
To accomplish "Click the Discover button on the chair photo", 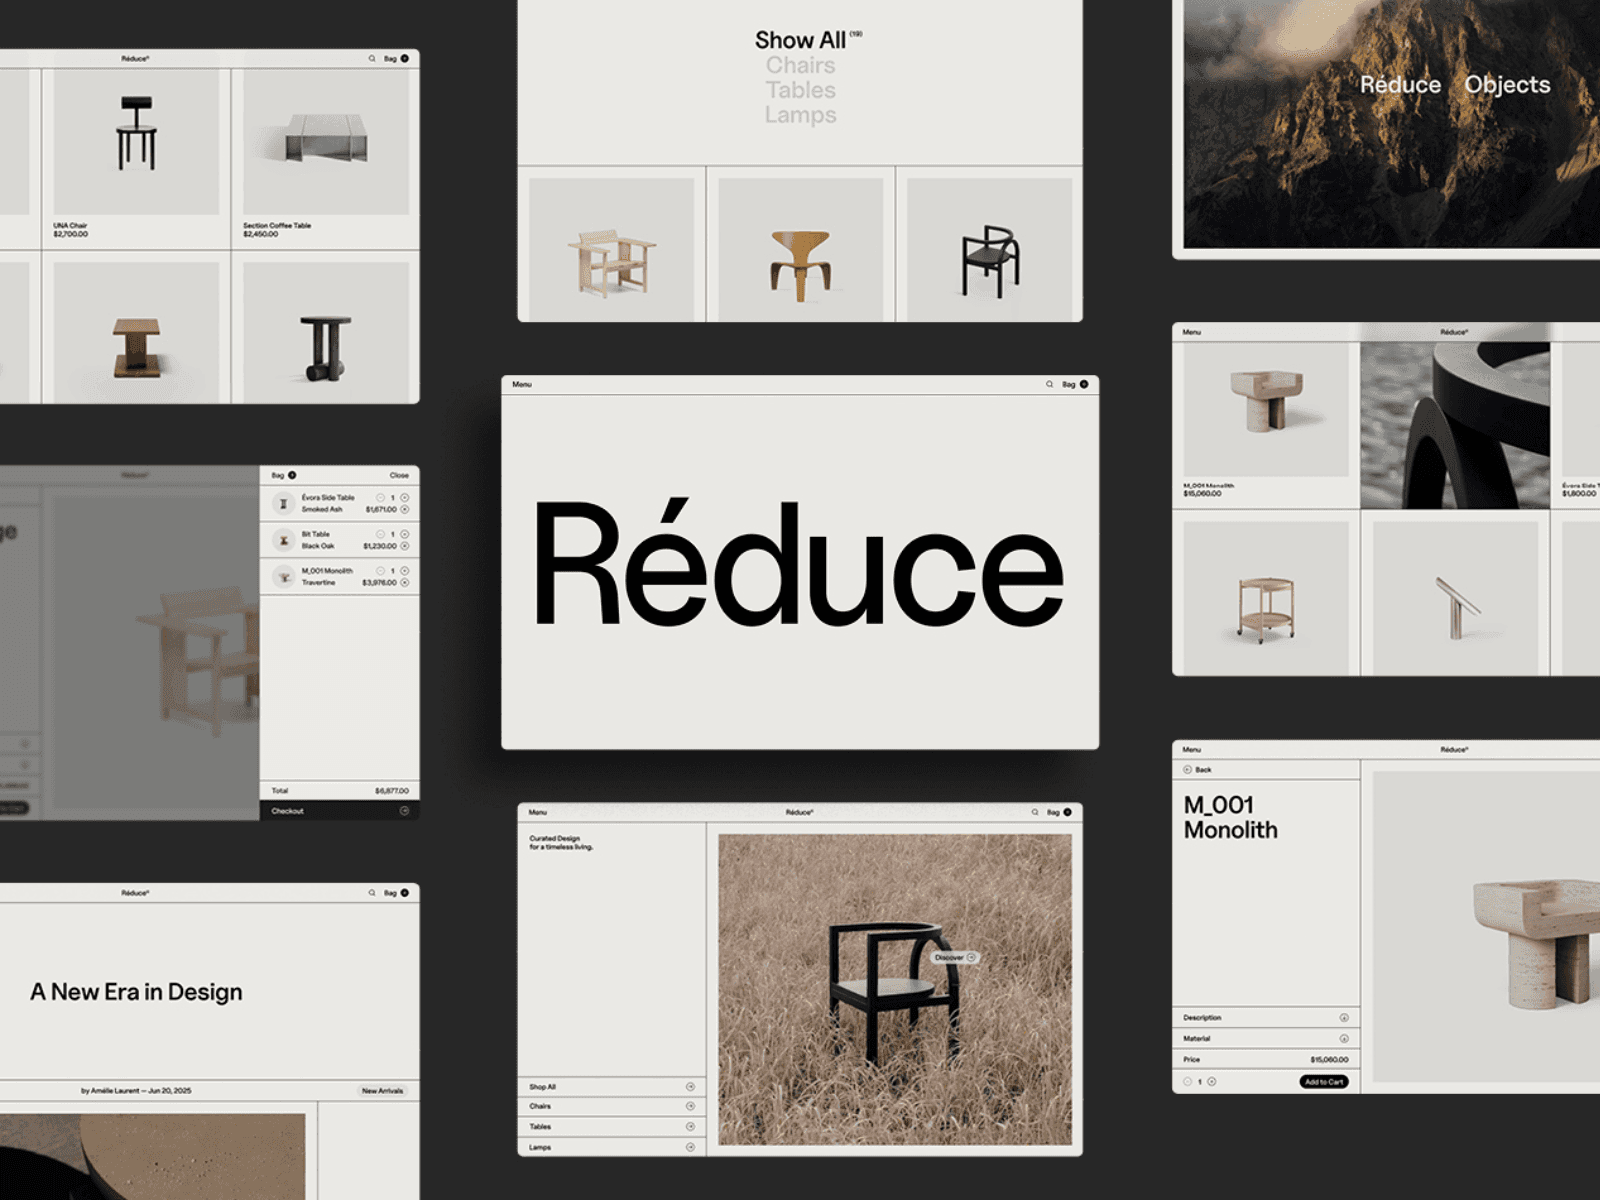I will 955,958.
